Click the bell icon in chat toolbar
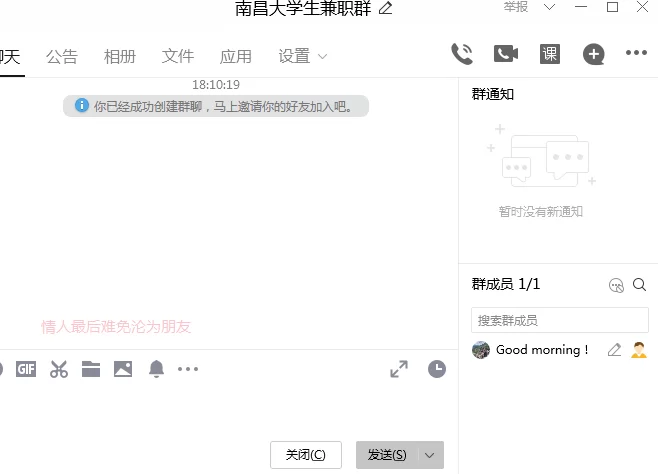The height and width of the screenshot is (474, 658). (x=156, y=369)
